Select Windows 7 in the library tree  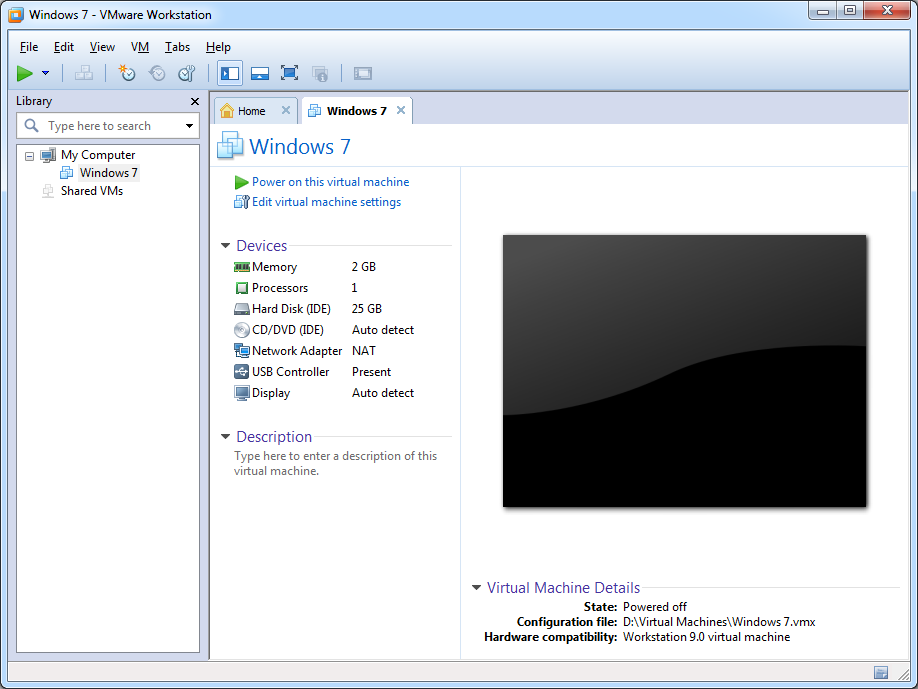108,173
